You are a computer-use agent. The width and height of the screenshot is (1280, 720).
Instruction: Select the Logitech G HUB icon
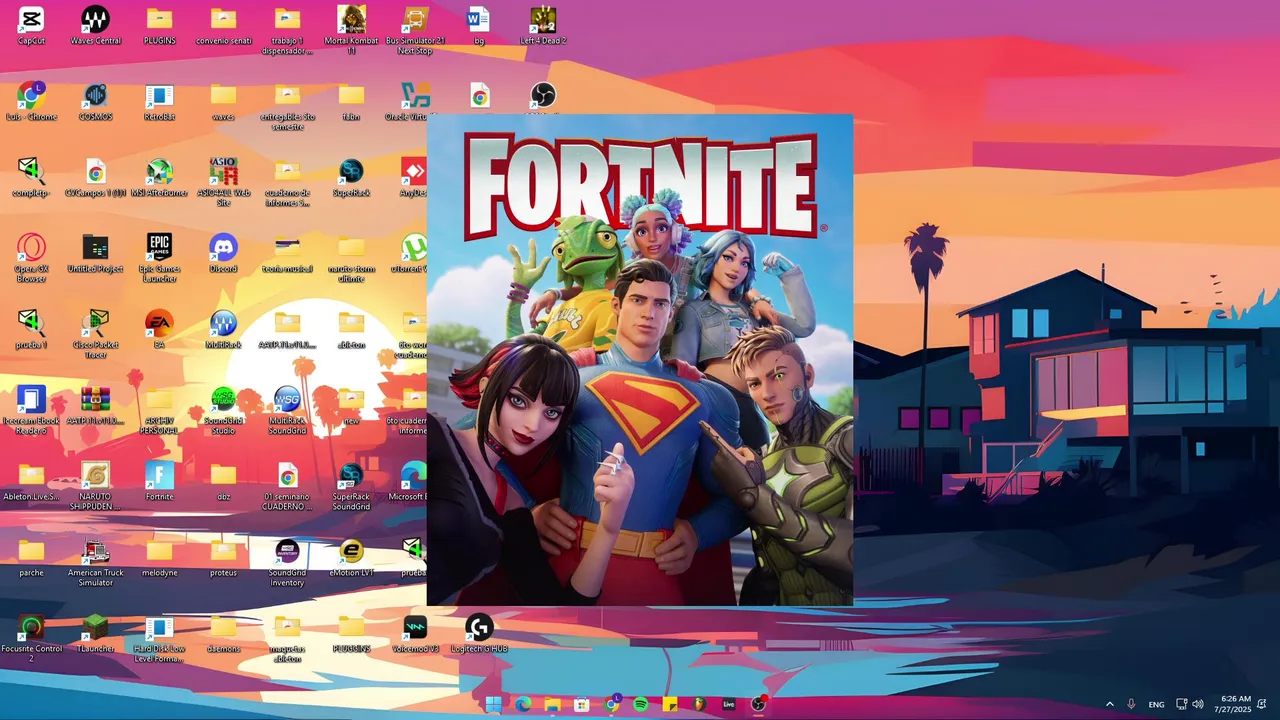click(x=479, y=634)
